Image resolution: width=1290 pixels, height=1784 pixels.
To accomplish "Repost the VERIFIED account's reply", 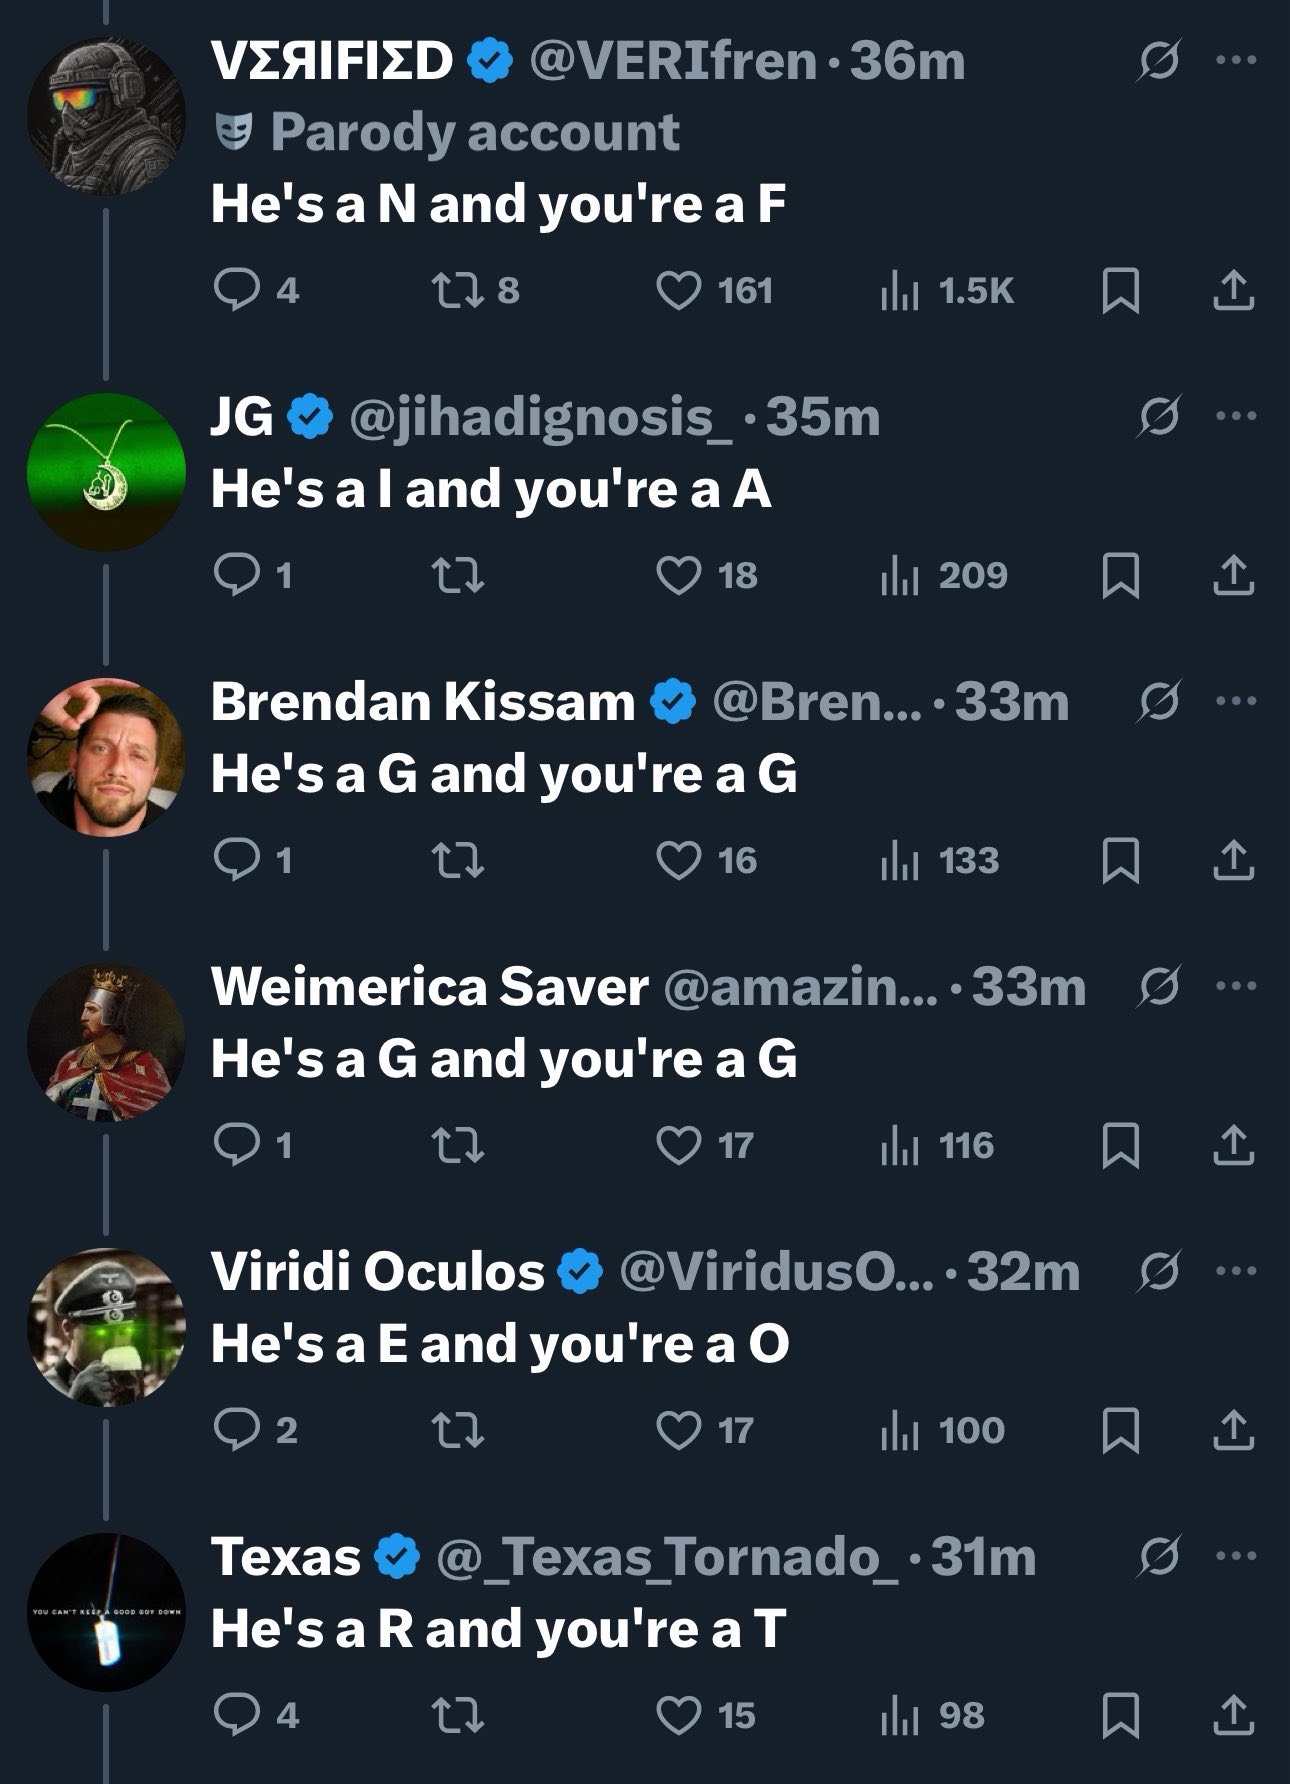I will tap(457, 291).
